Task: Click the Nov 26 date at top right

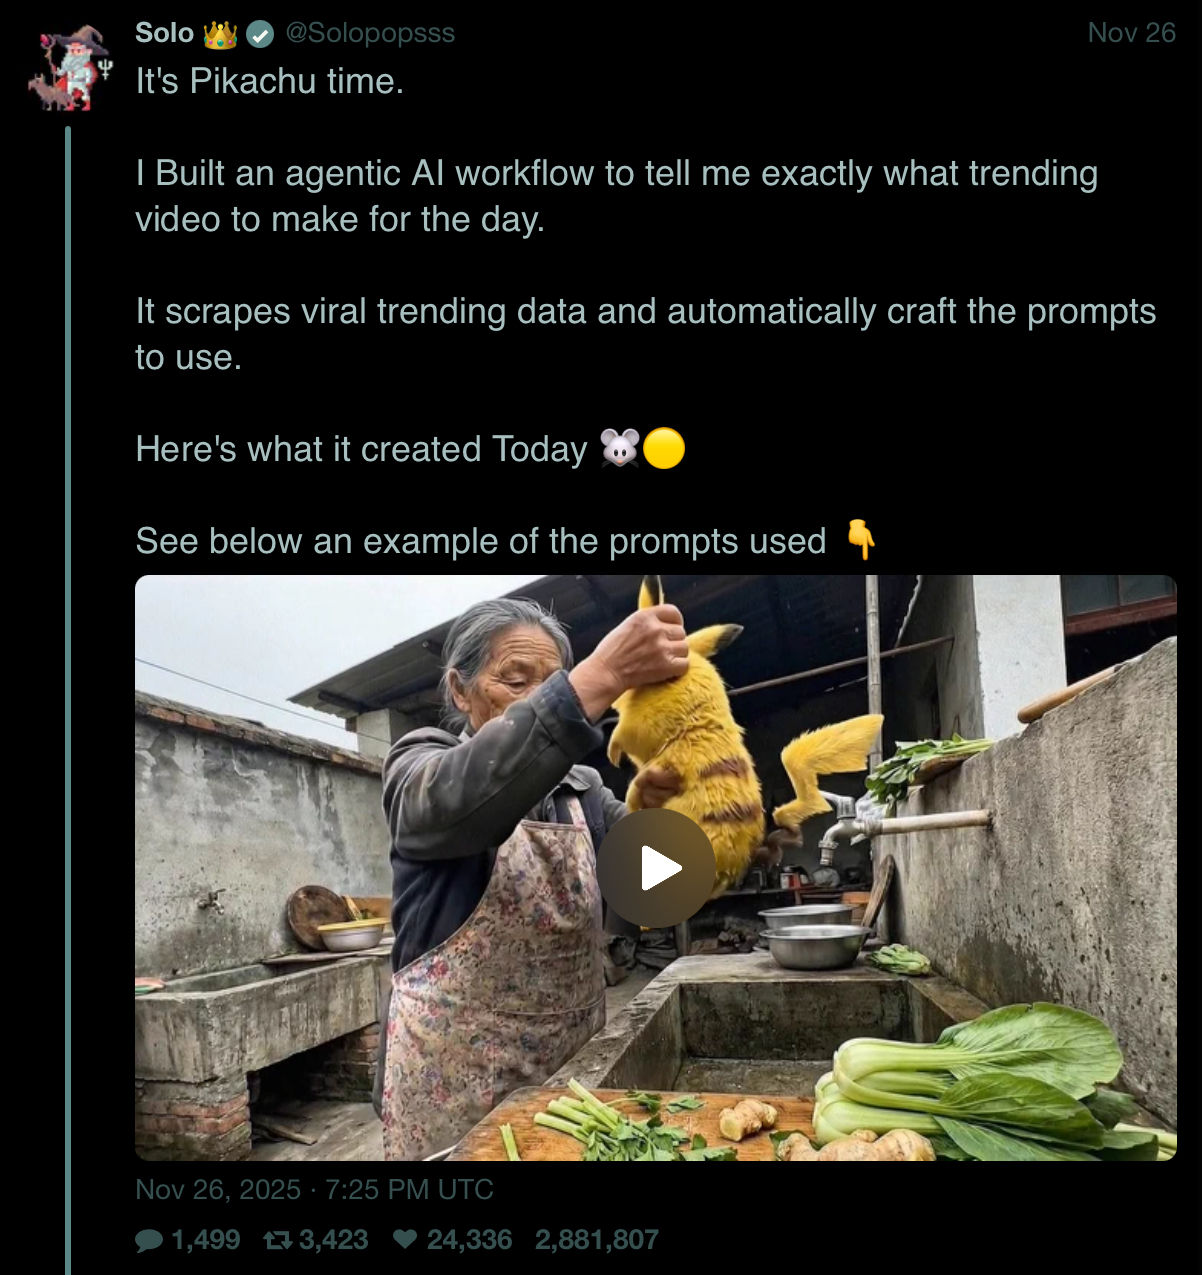Action: [1131, 33]
